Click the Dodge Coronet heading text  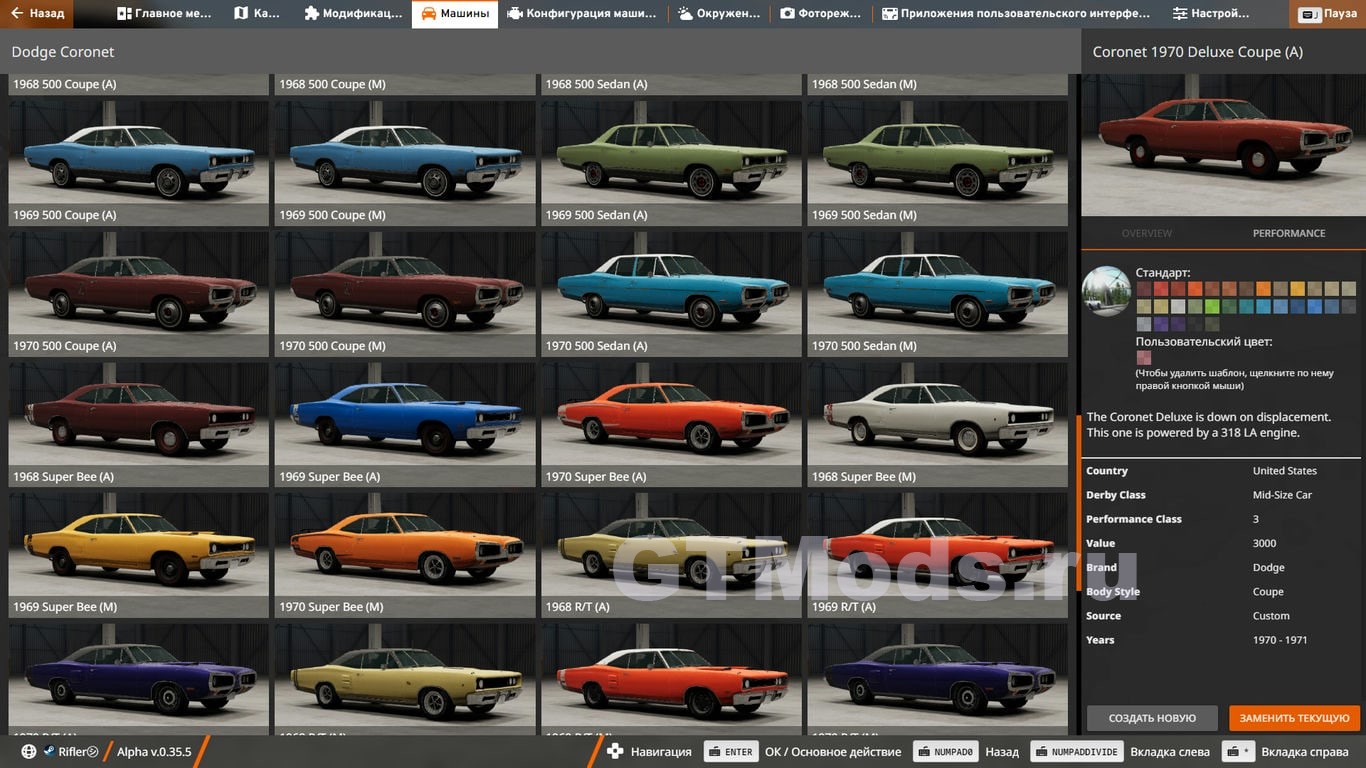(63, 51)
